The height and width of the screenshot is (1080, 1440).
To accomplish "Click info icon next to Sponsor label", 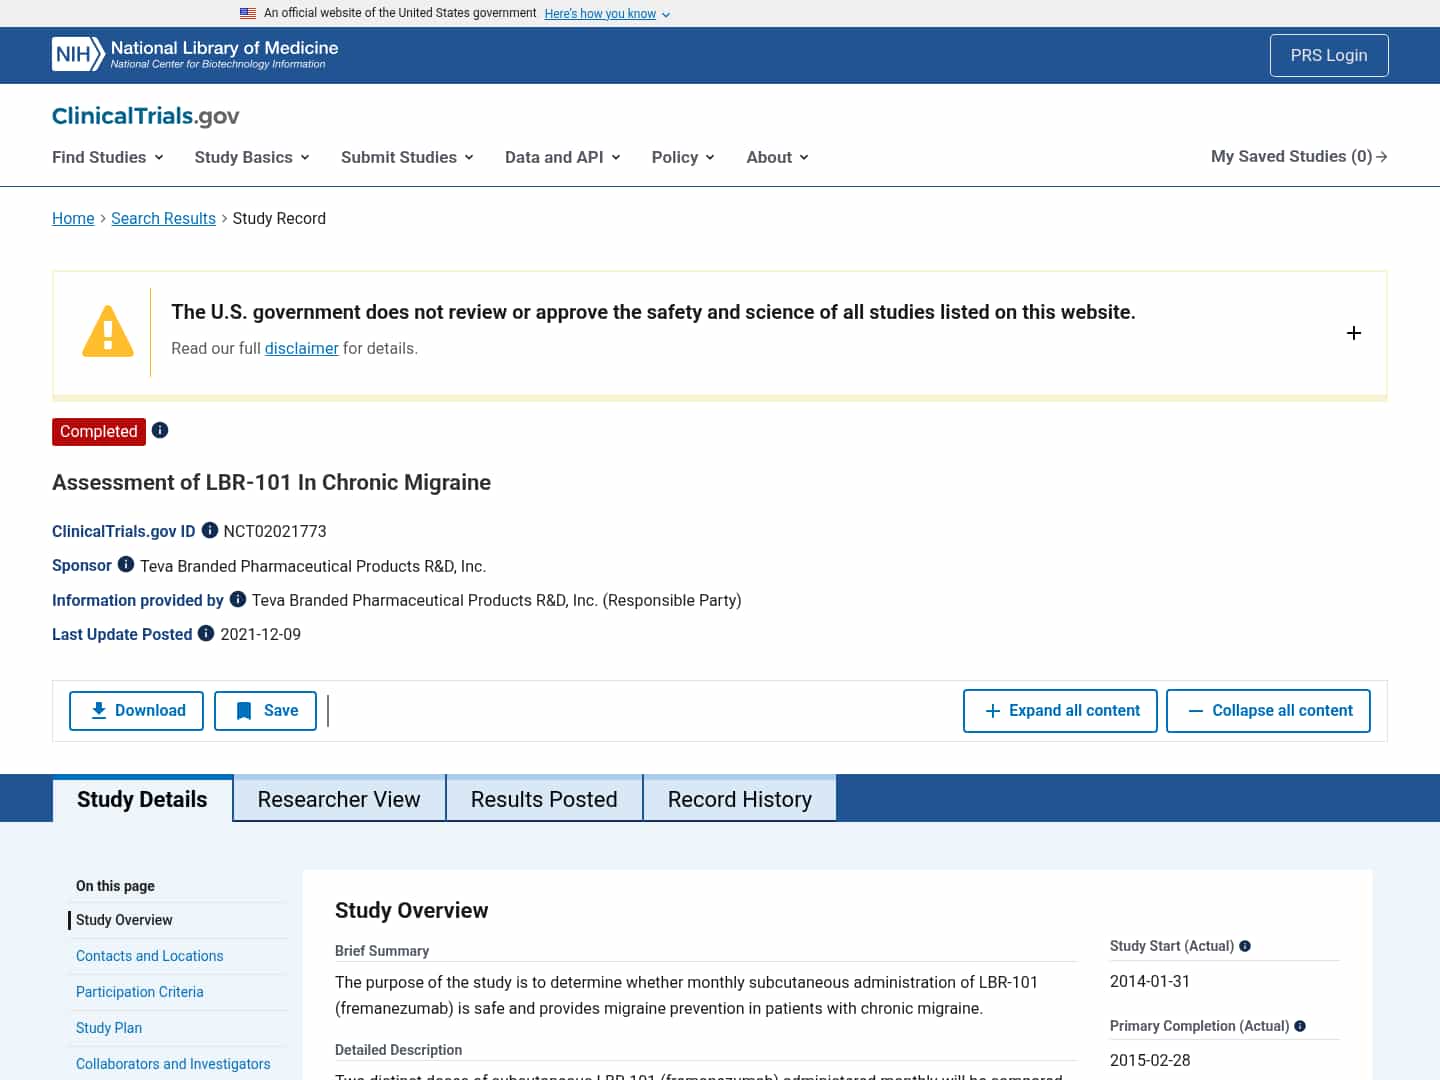I will coord(126,564).
